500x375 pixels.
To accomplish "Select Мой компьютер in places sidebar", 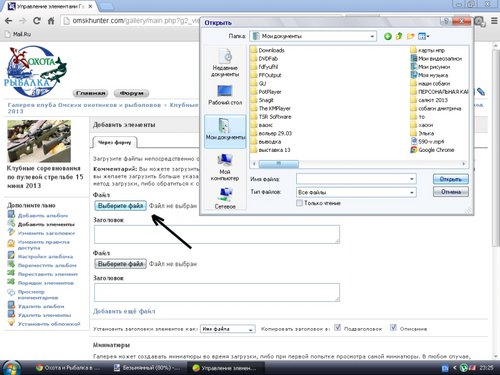I will (x=225, y=167).
